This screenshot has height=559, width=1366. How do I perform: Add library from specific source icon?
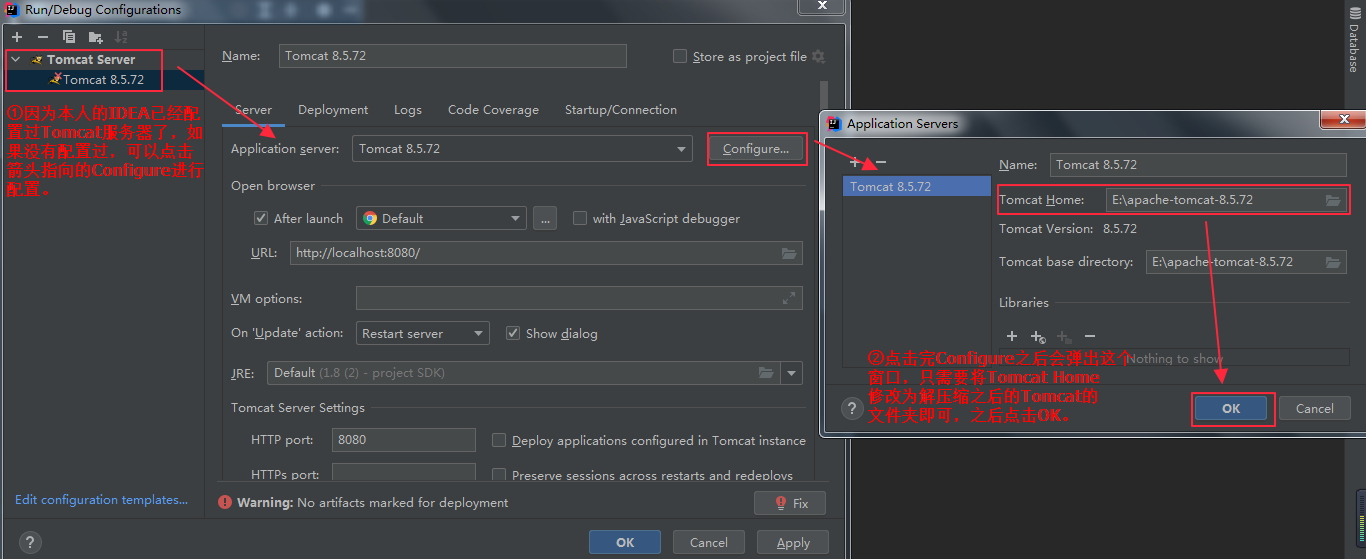1038,337
